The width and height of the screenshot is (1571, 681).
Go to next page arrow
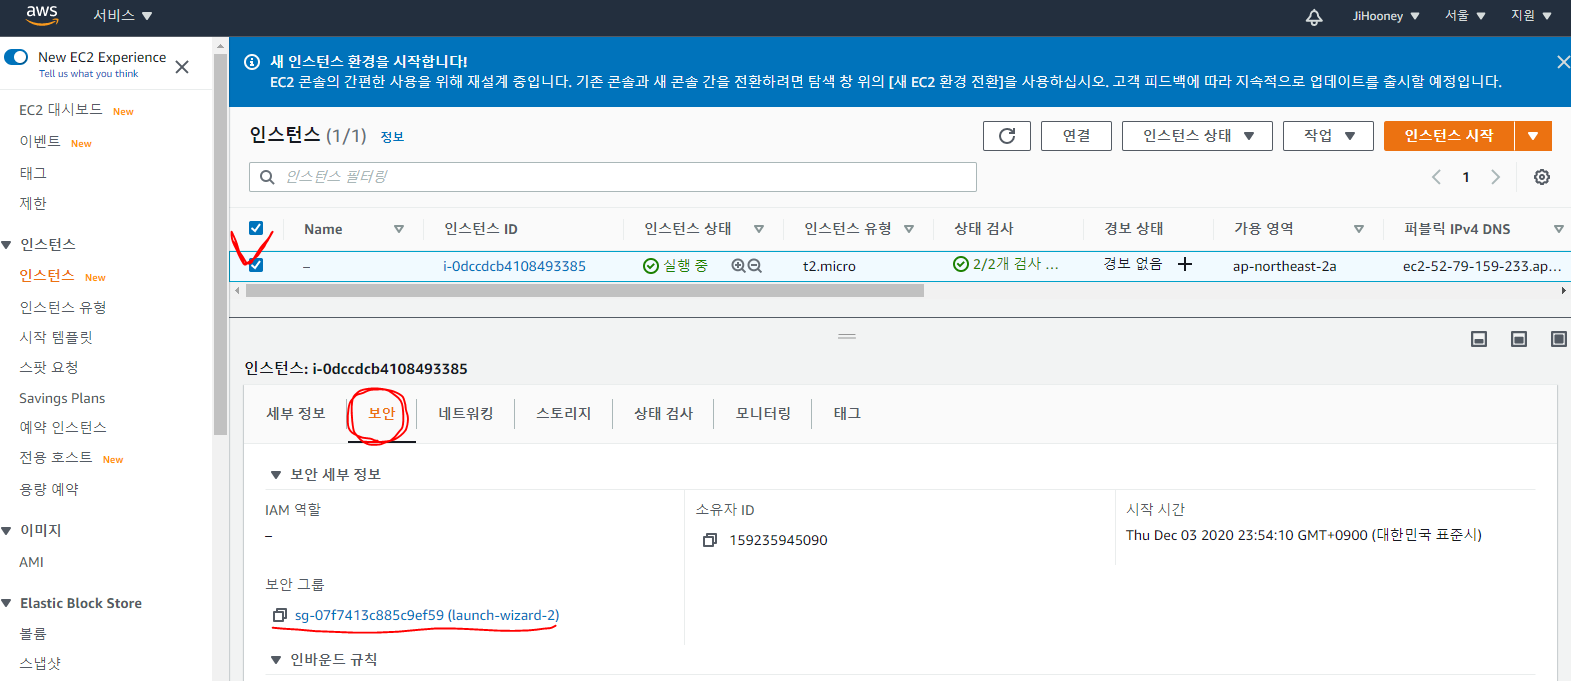(x=1496, y=177)
